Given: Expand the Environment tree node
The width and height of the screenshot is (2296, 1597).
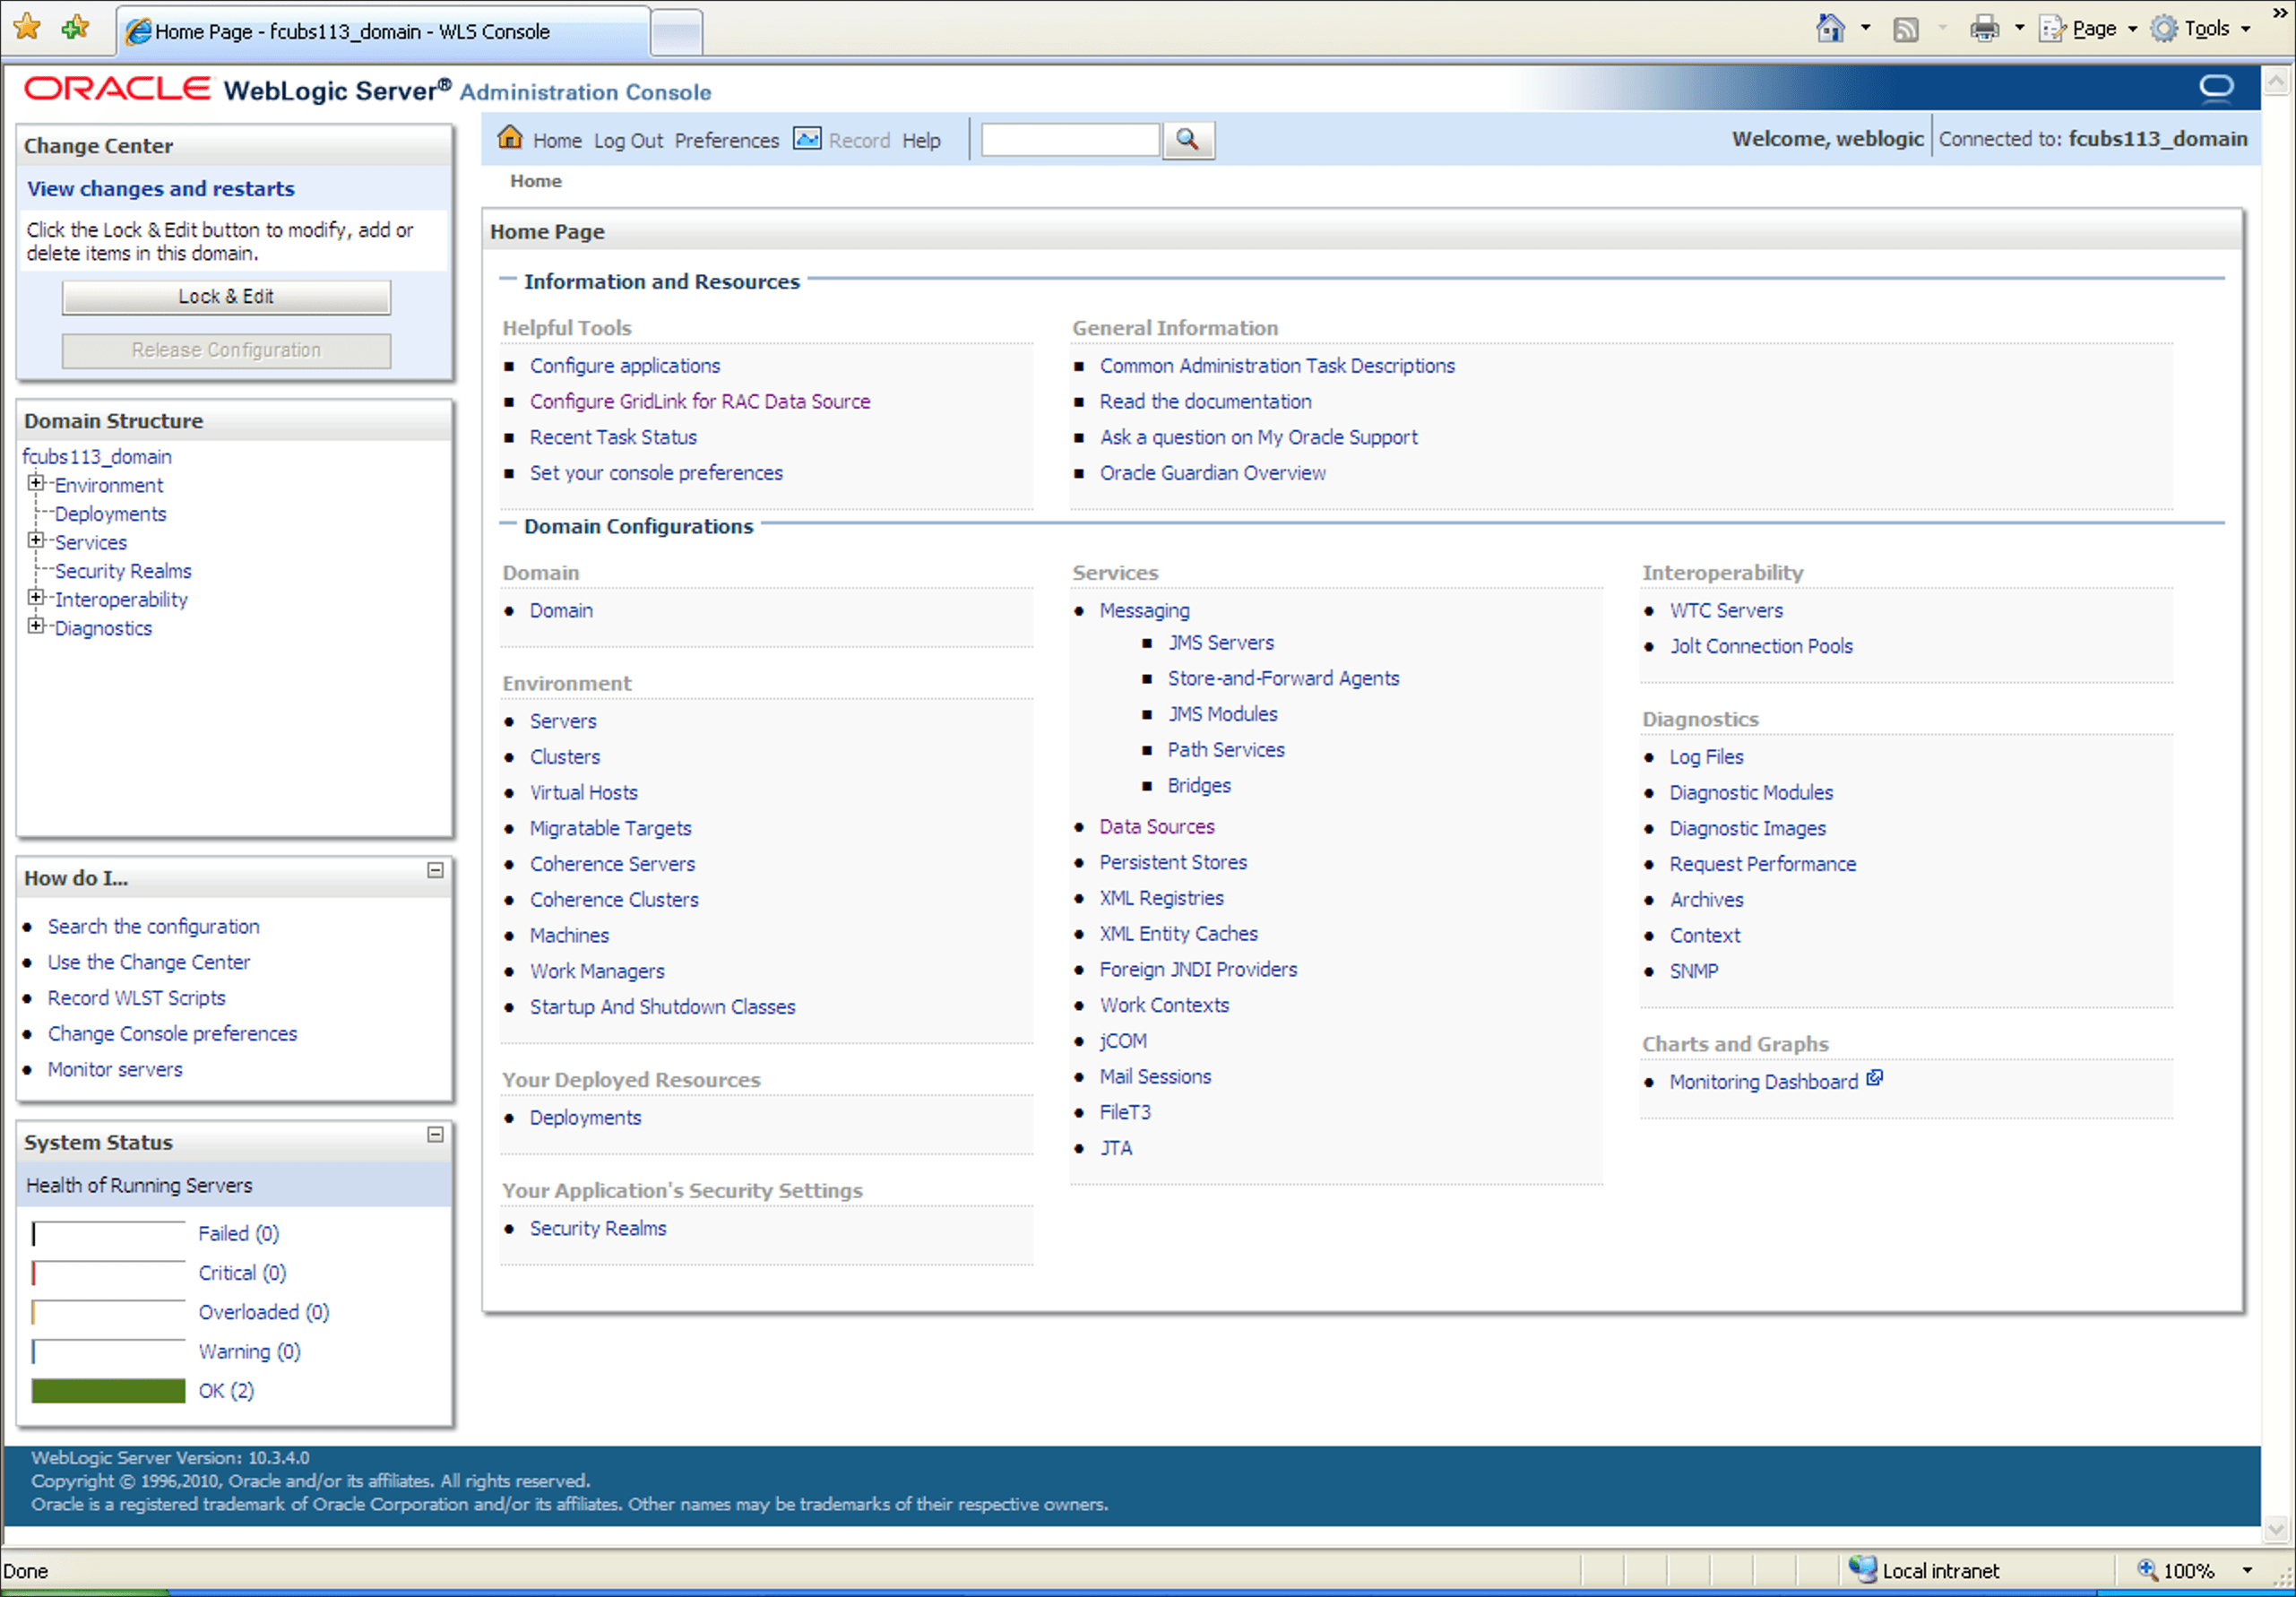Looking at the screenshot, I should coord(36,484).
